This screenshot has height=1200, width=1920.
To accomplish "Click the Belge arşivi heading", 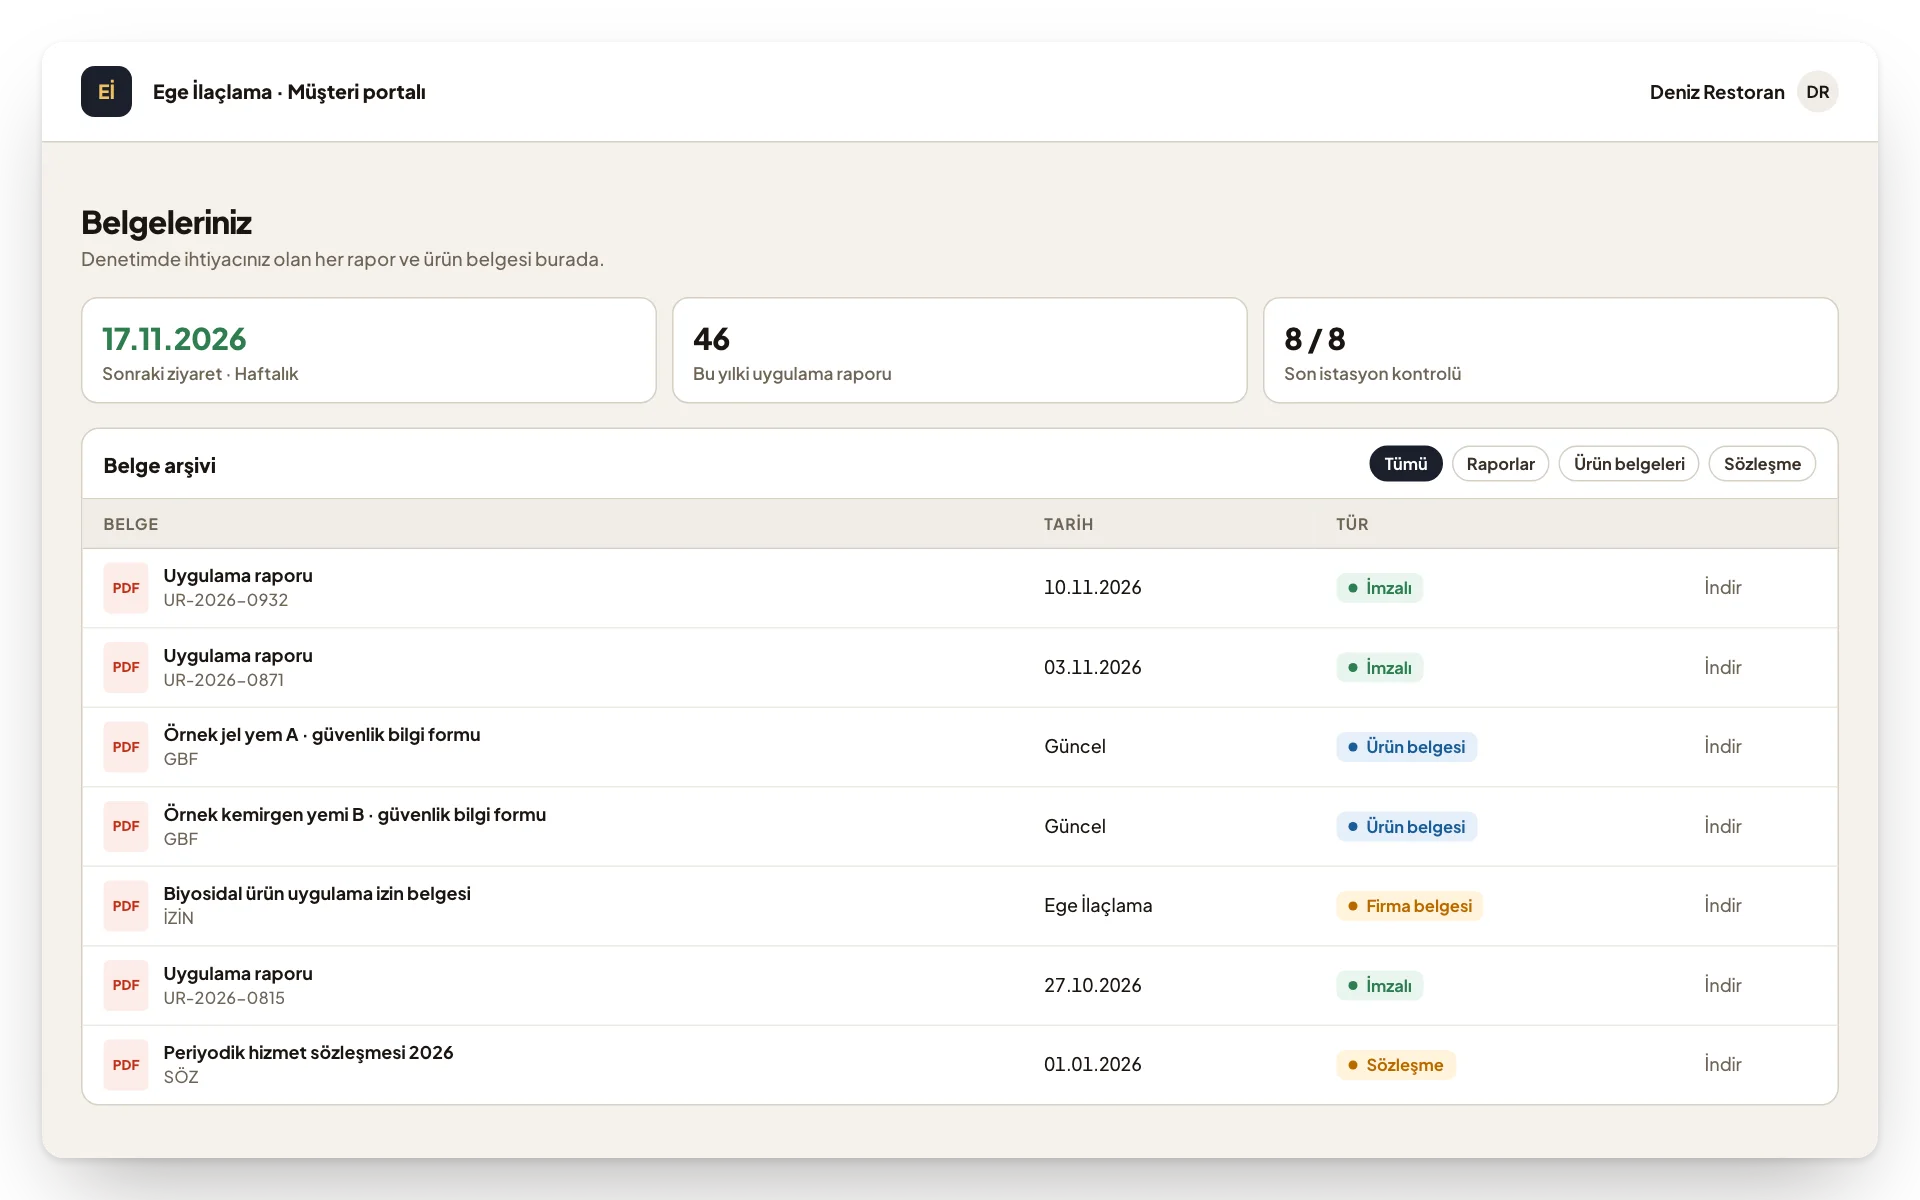I will pos(160,466).
